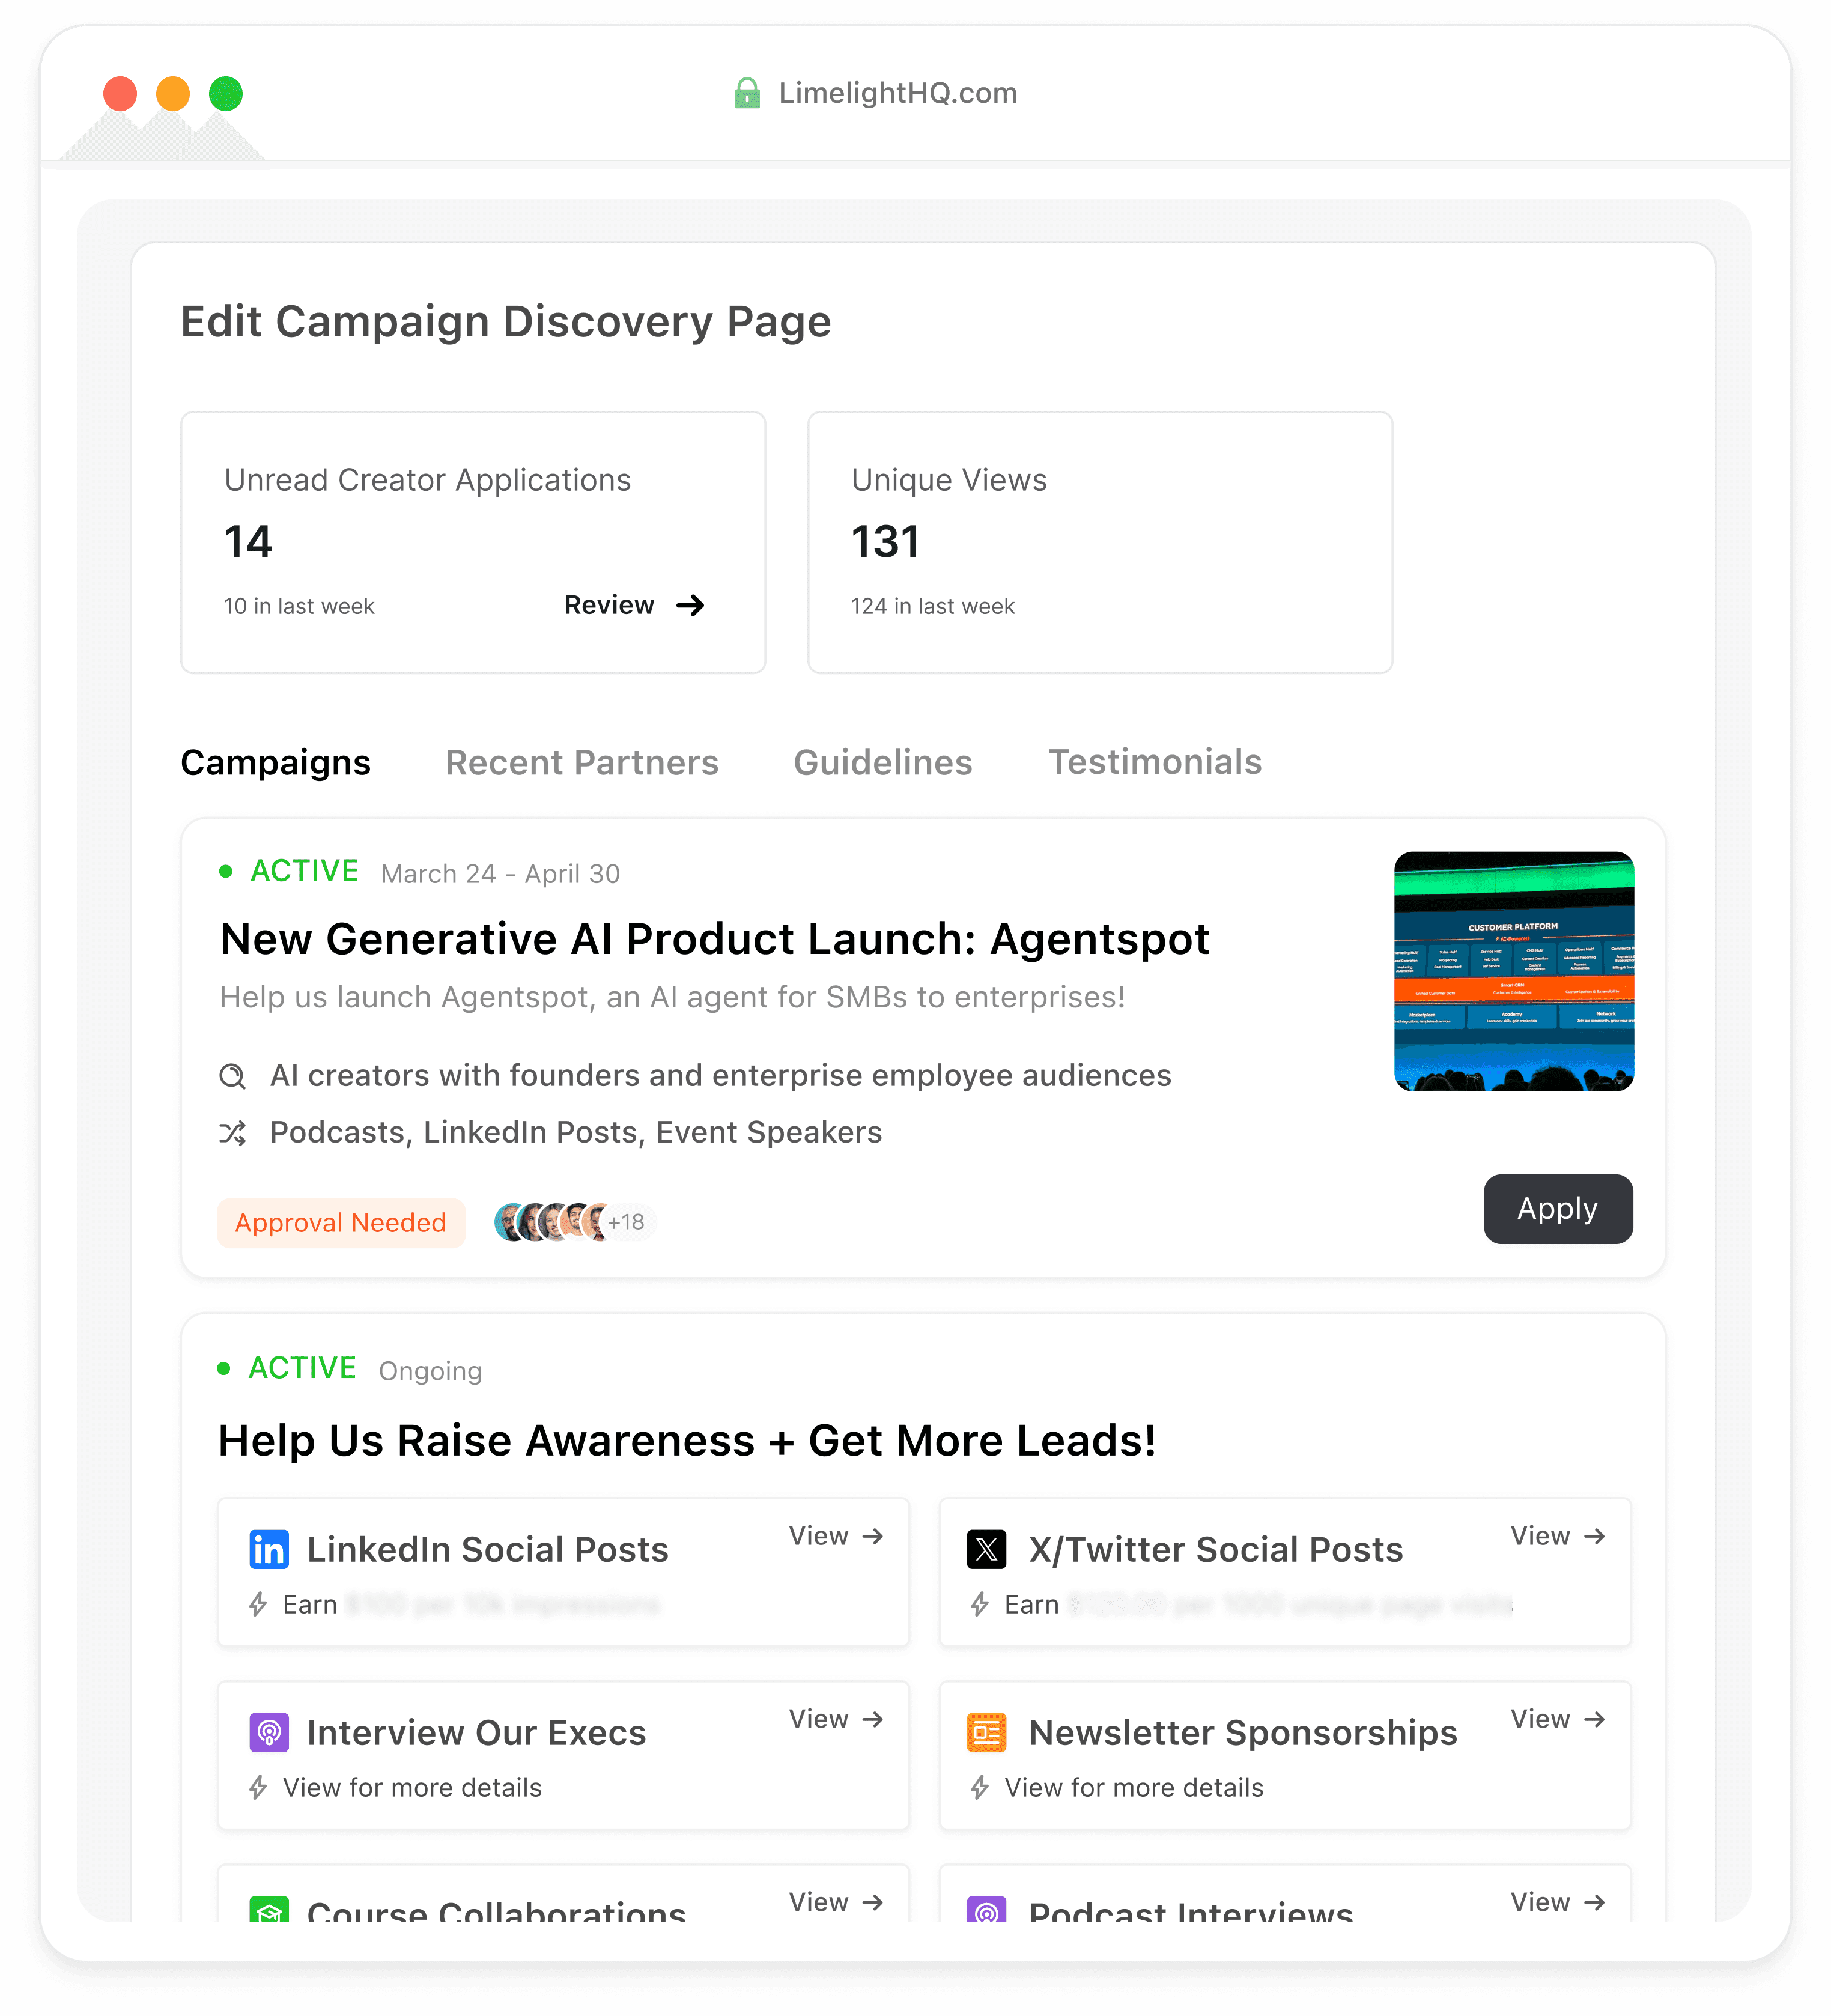Open the Unique Views stat card
This screenshot has height=2016, width=1831.
[x=1100, y=542]
